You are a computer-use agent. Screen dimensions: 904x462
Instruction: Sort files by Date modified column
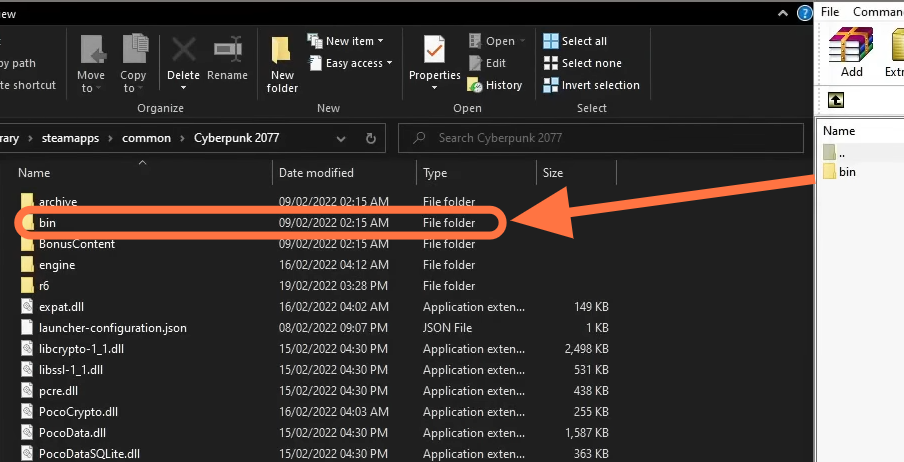(316, 172)
